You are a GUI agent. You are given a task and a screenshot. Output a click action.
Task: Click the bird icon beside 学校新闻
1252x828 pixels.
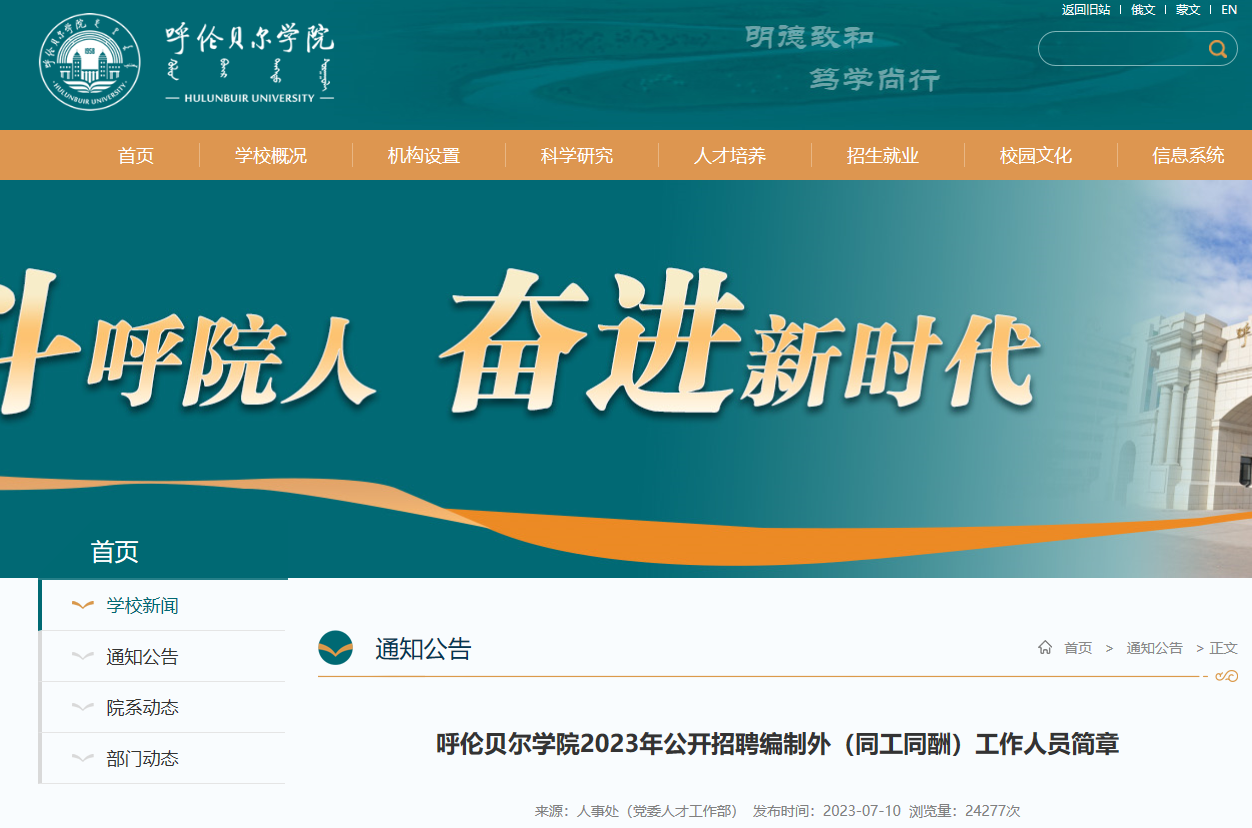[83, 605]
